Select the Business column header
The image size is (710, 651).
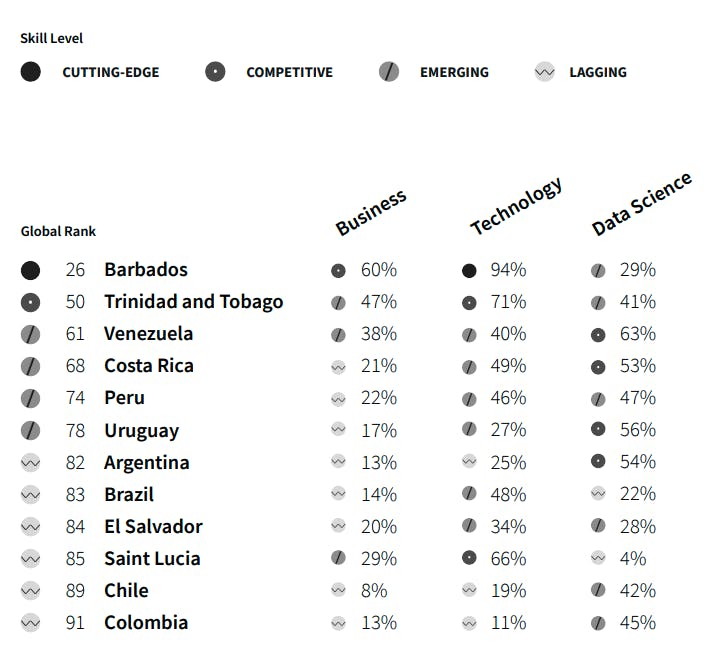(371, 212)
